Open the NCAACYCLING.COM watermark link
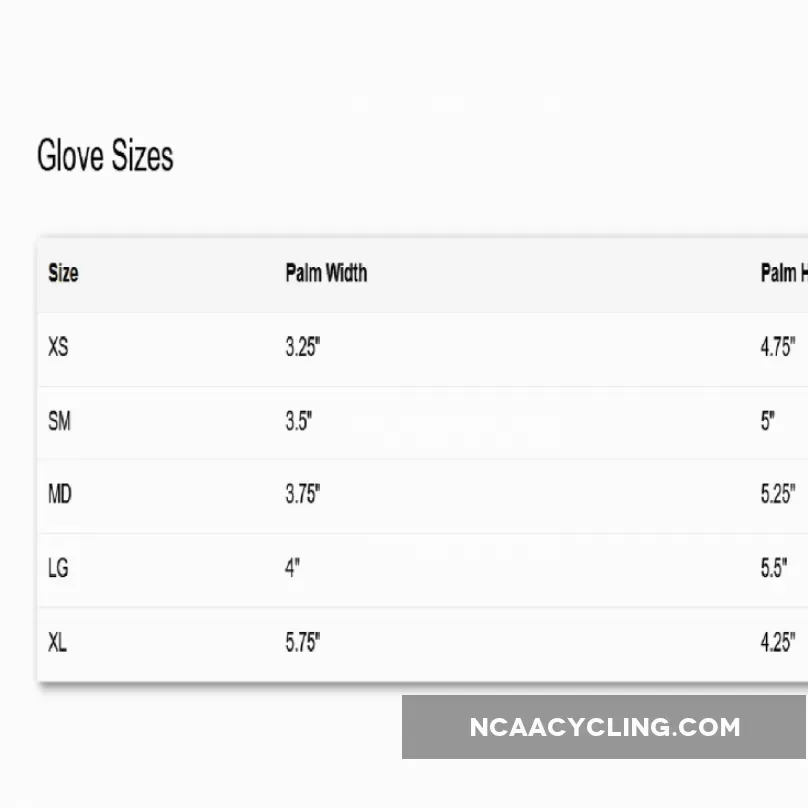Image resolution: width=808 pixels, height=808 pixels. (x=604, y=727)
